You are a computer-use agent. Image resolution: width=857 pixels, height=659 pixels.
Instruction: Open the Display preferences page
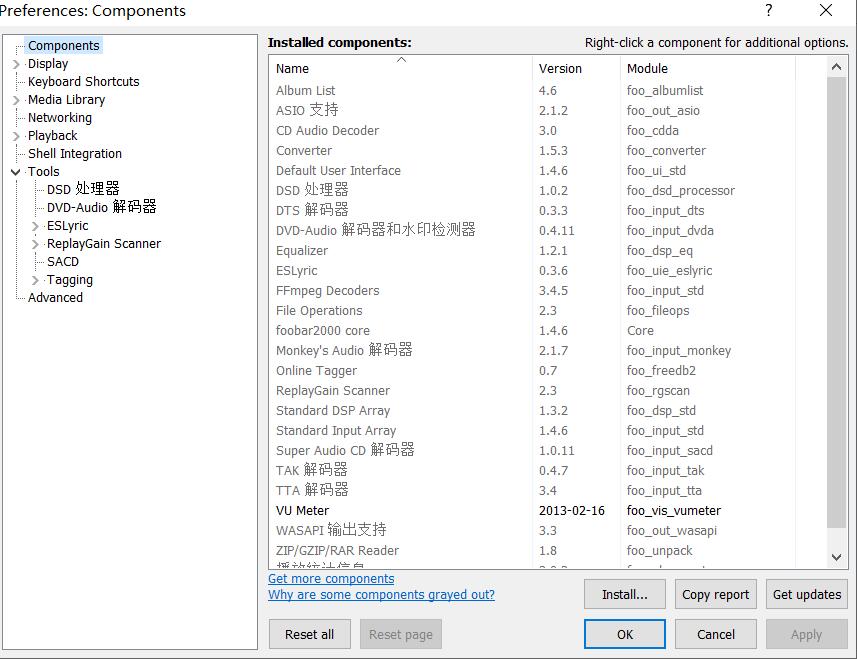click(48, 64)
